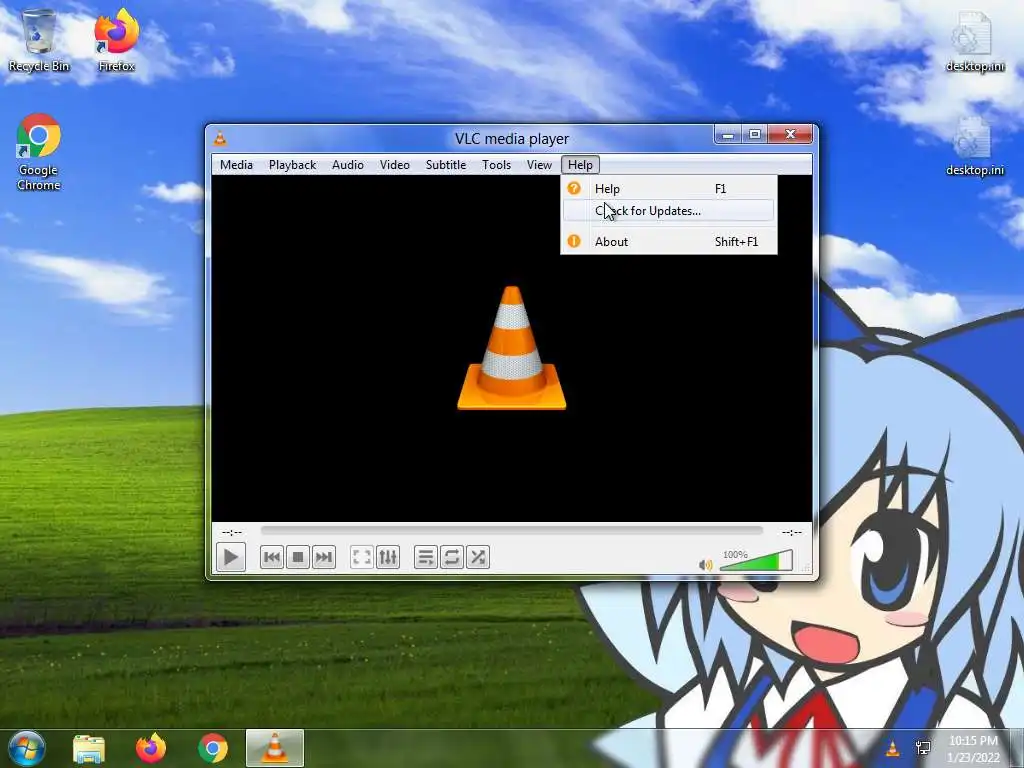Click the VLC video display area

coord(511,348)
